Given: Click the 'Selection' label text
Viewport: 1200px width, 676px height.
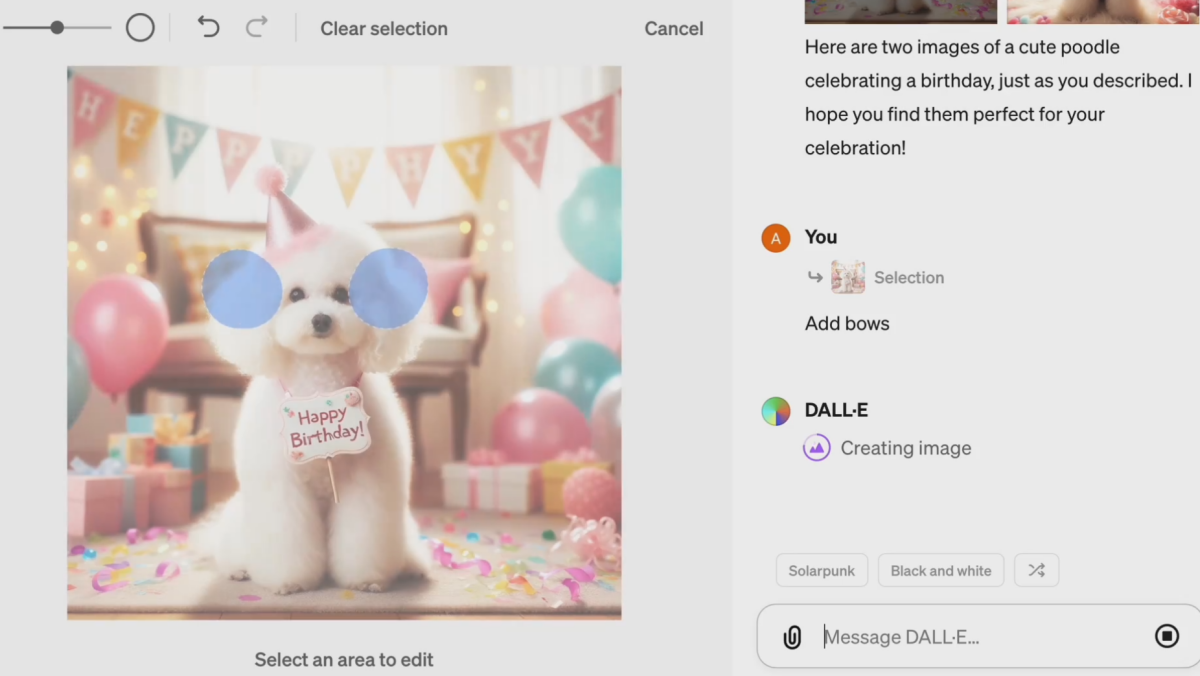Looking at the screenshot, I should point(909,277).
